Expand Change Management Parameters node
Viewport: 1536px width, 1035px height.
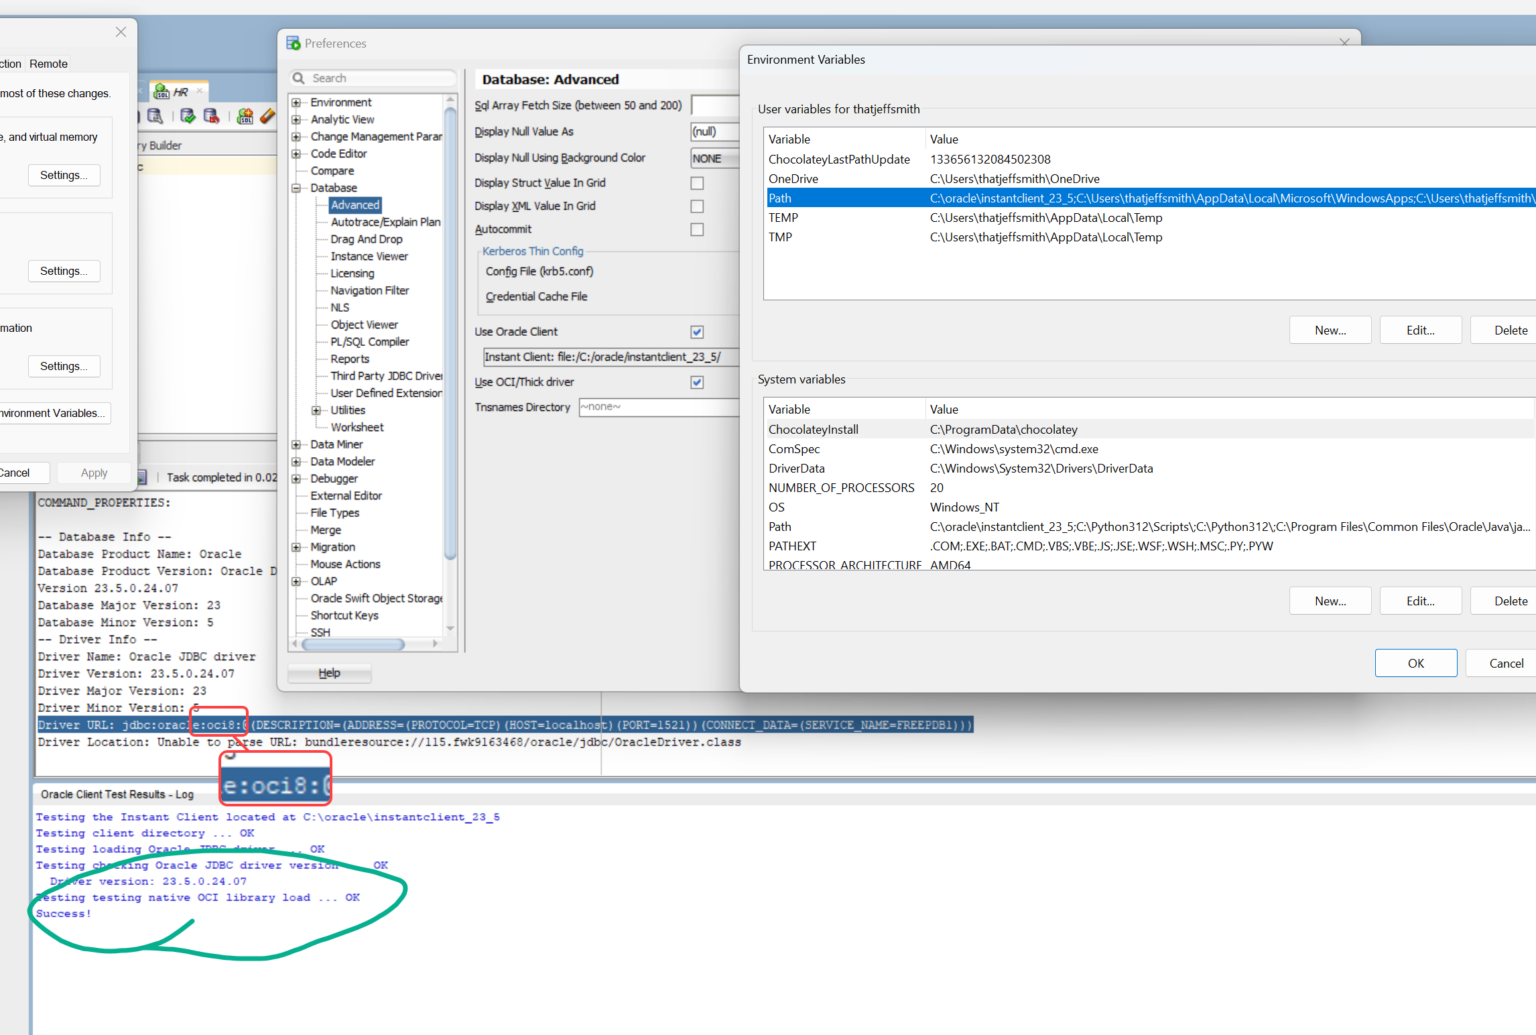coord(296,136)
